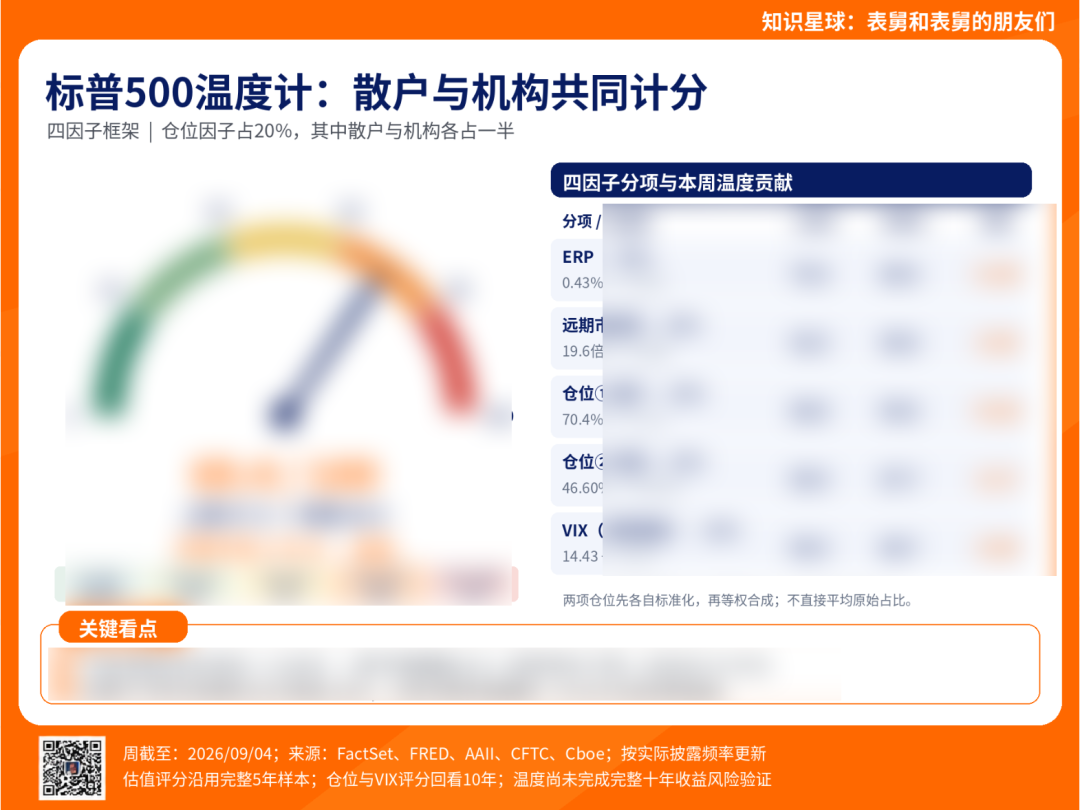Image resolution: width=1080 pixels, height=810 pixels.
Task: Click the 标普500温度计 main title
Action: pyautogui.click(x=376, y=92)
